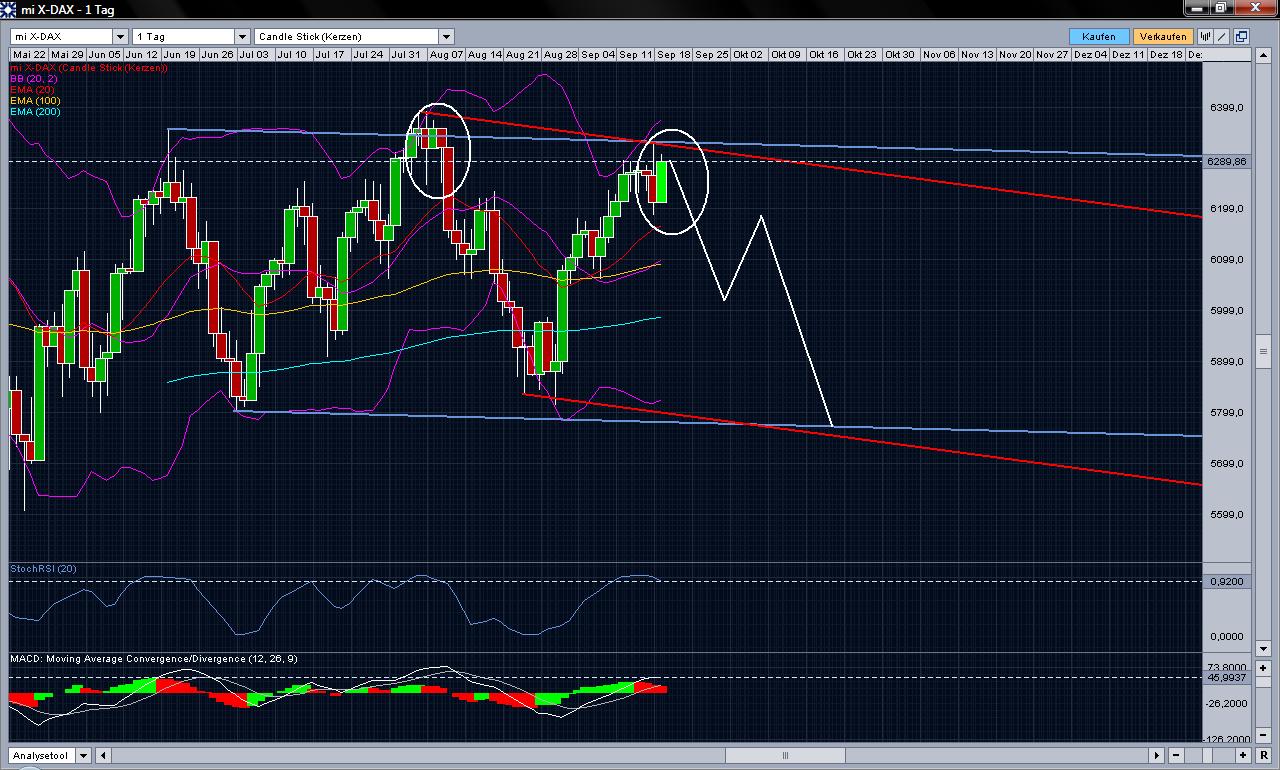Click the current price label 6289,86
The width and height of the screenshot is (1280, 770).
[x=1229, y=161]
